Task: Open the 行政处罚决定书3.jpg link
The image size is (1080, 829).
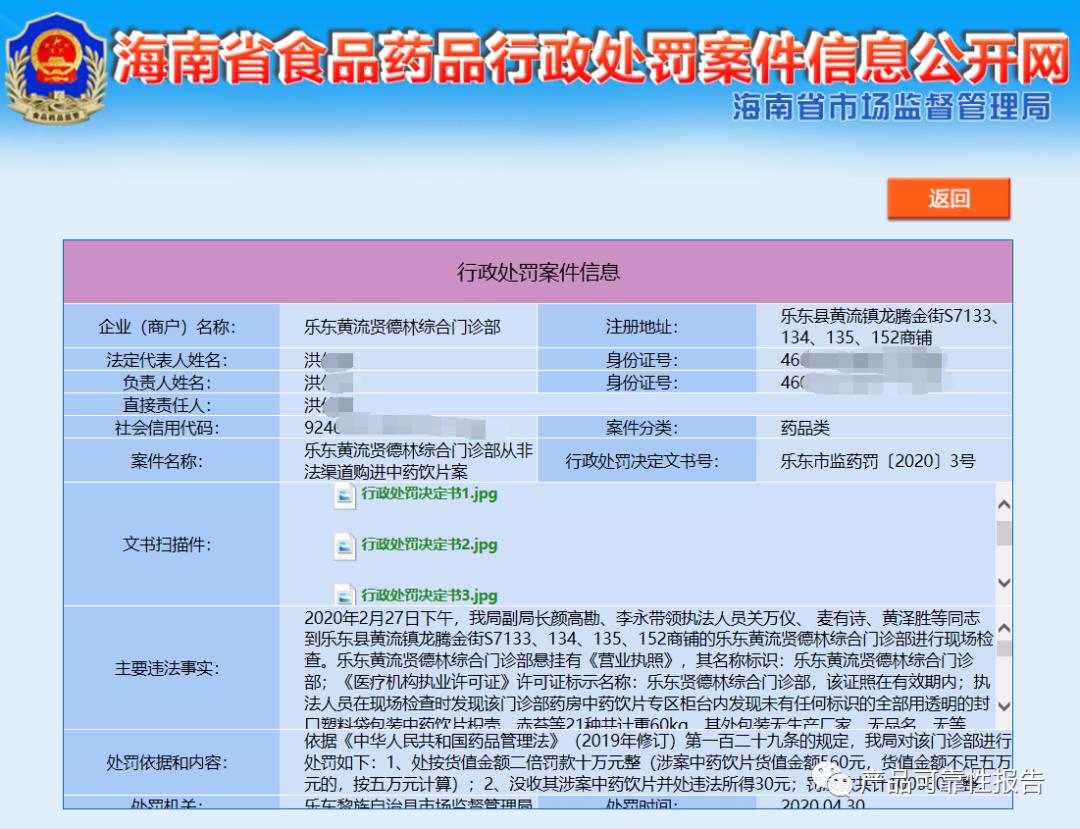Action: 429,595
